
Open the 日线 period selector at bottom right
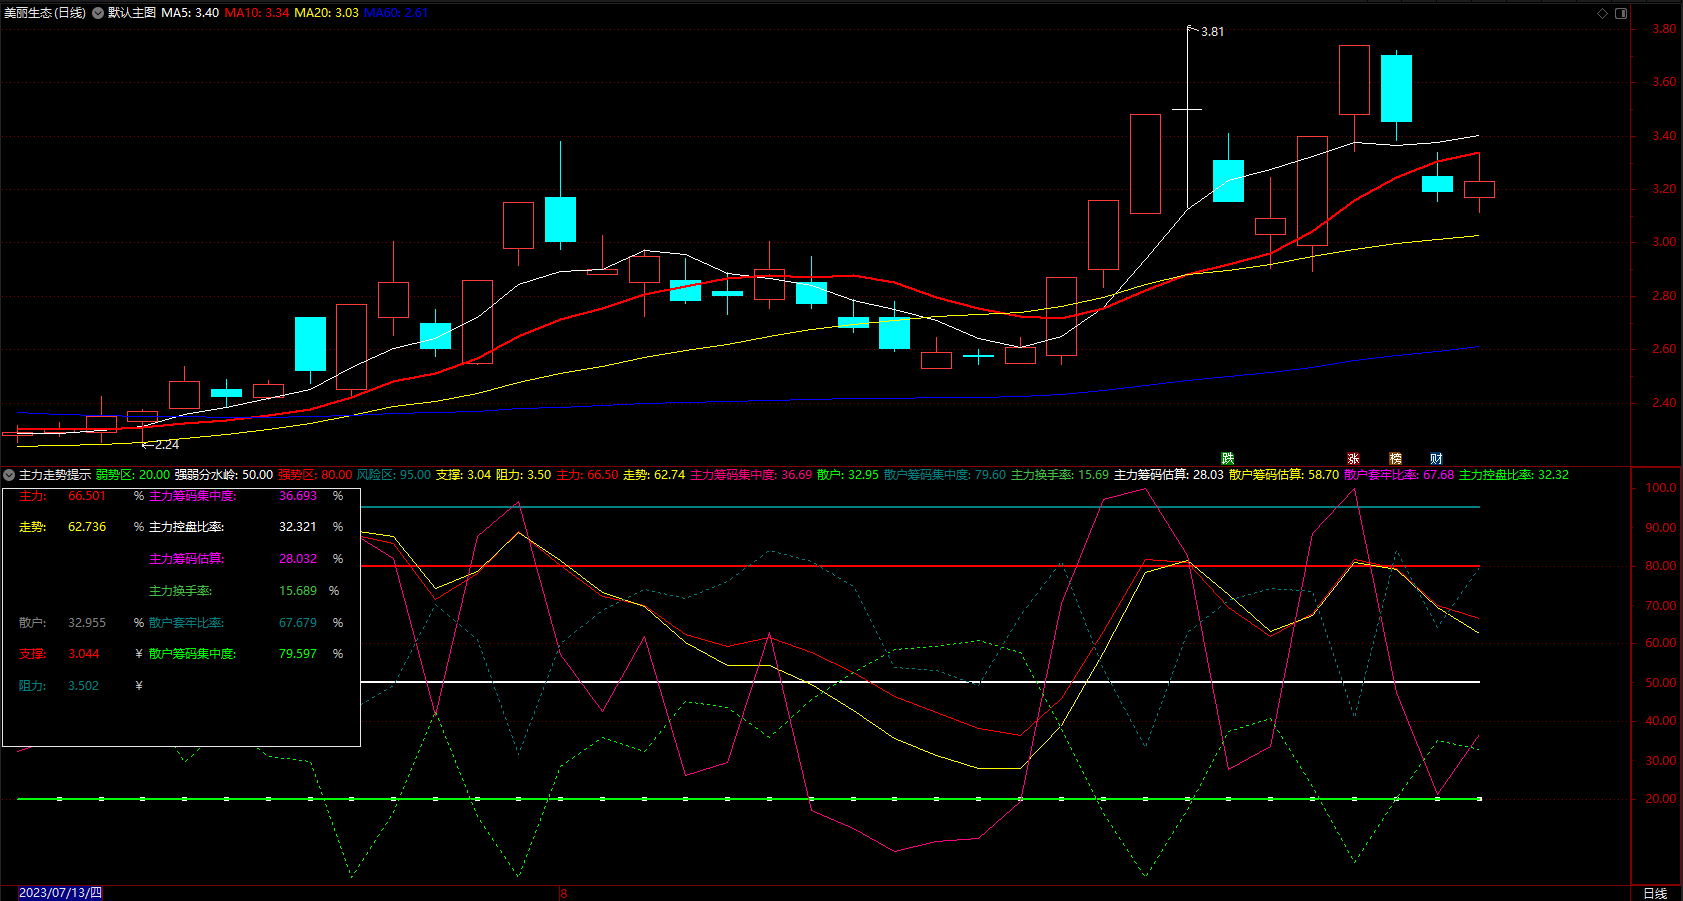tap(1655, 893)
